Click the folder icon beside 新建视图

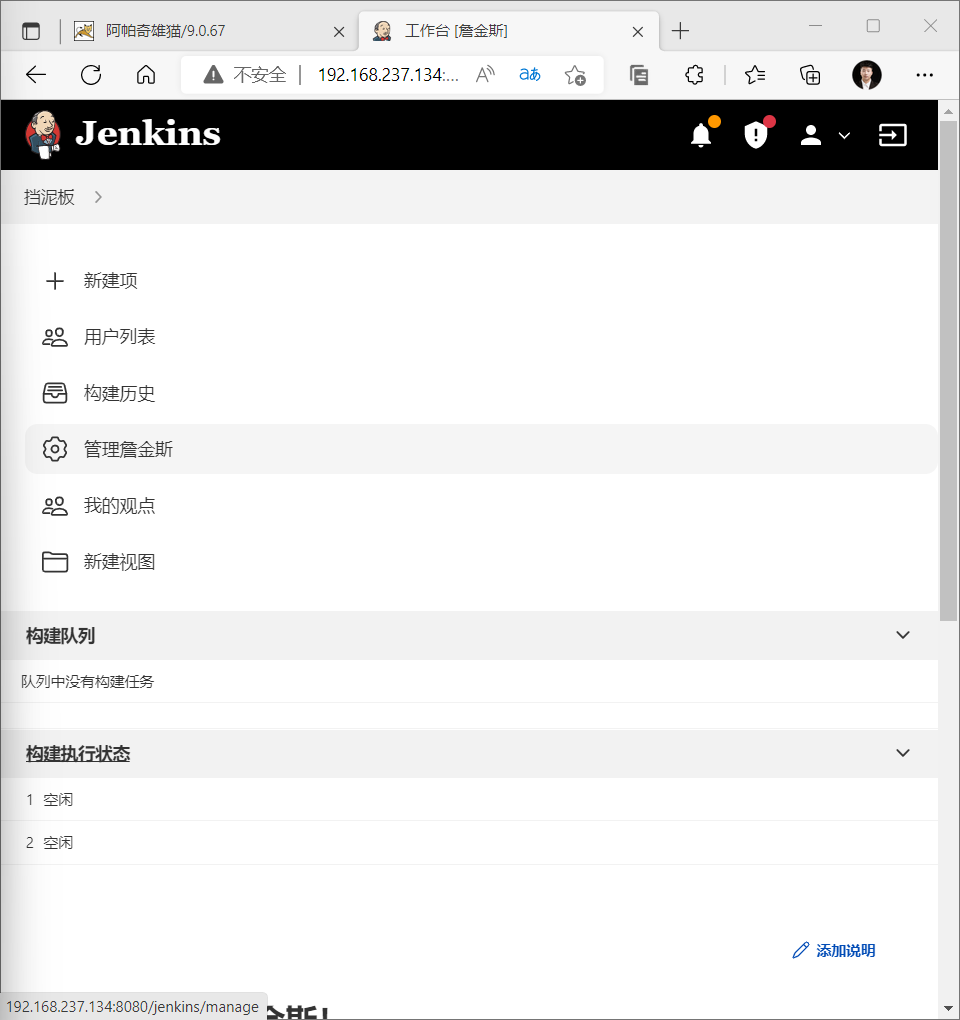click(55, 562)
